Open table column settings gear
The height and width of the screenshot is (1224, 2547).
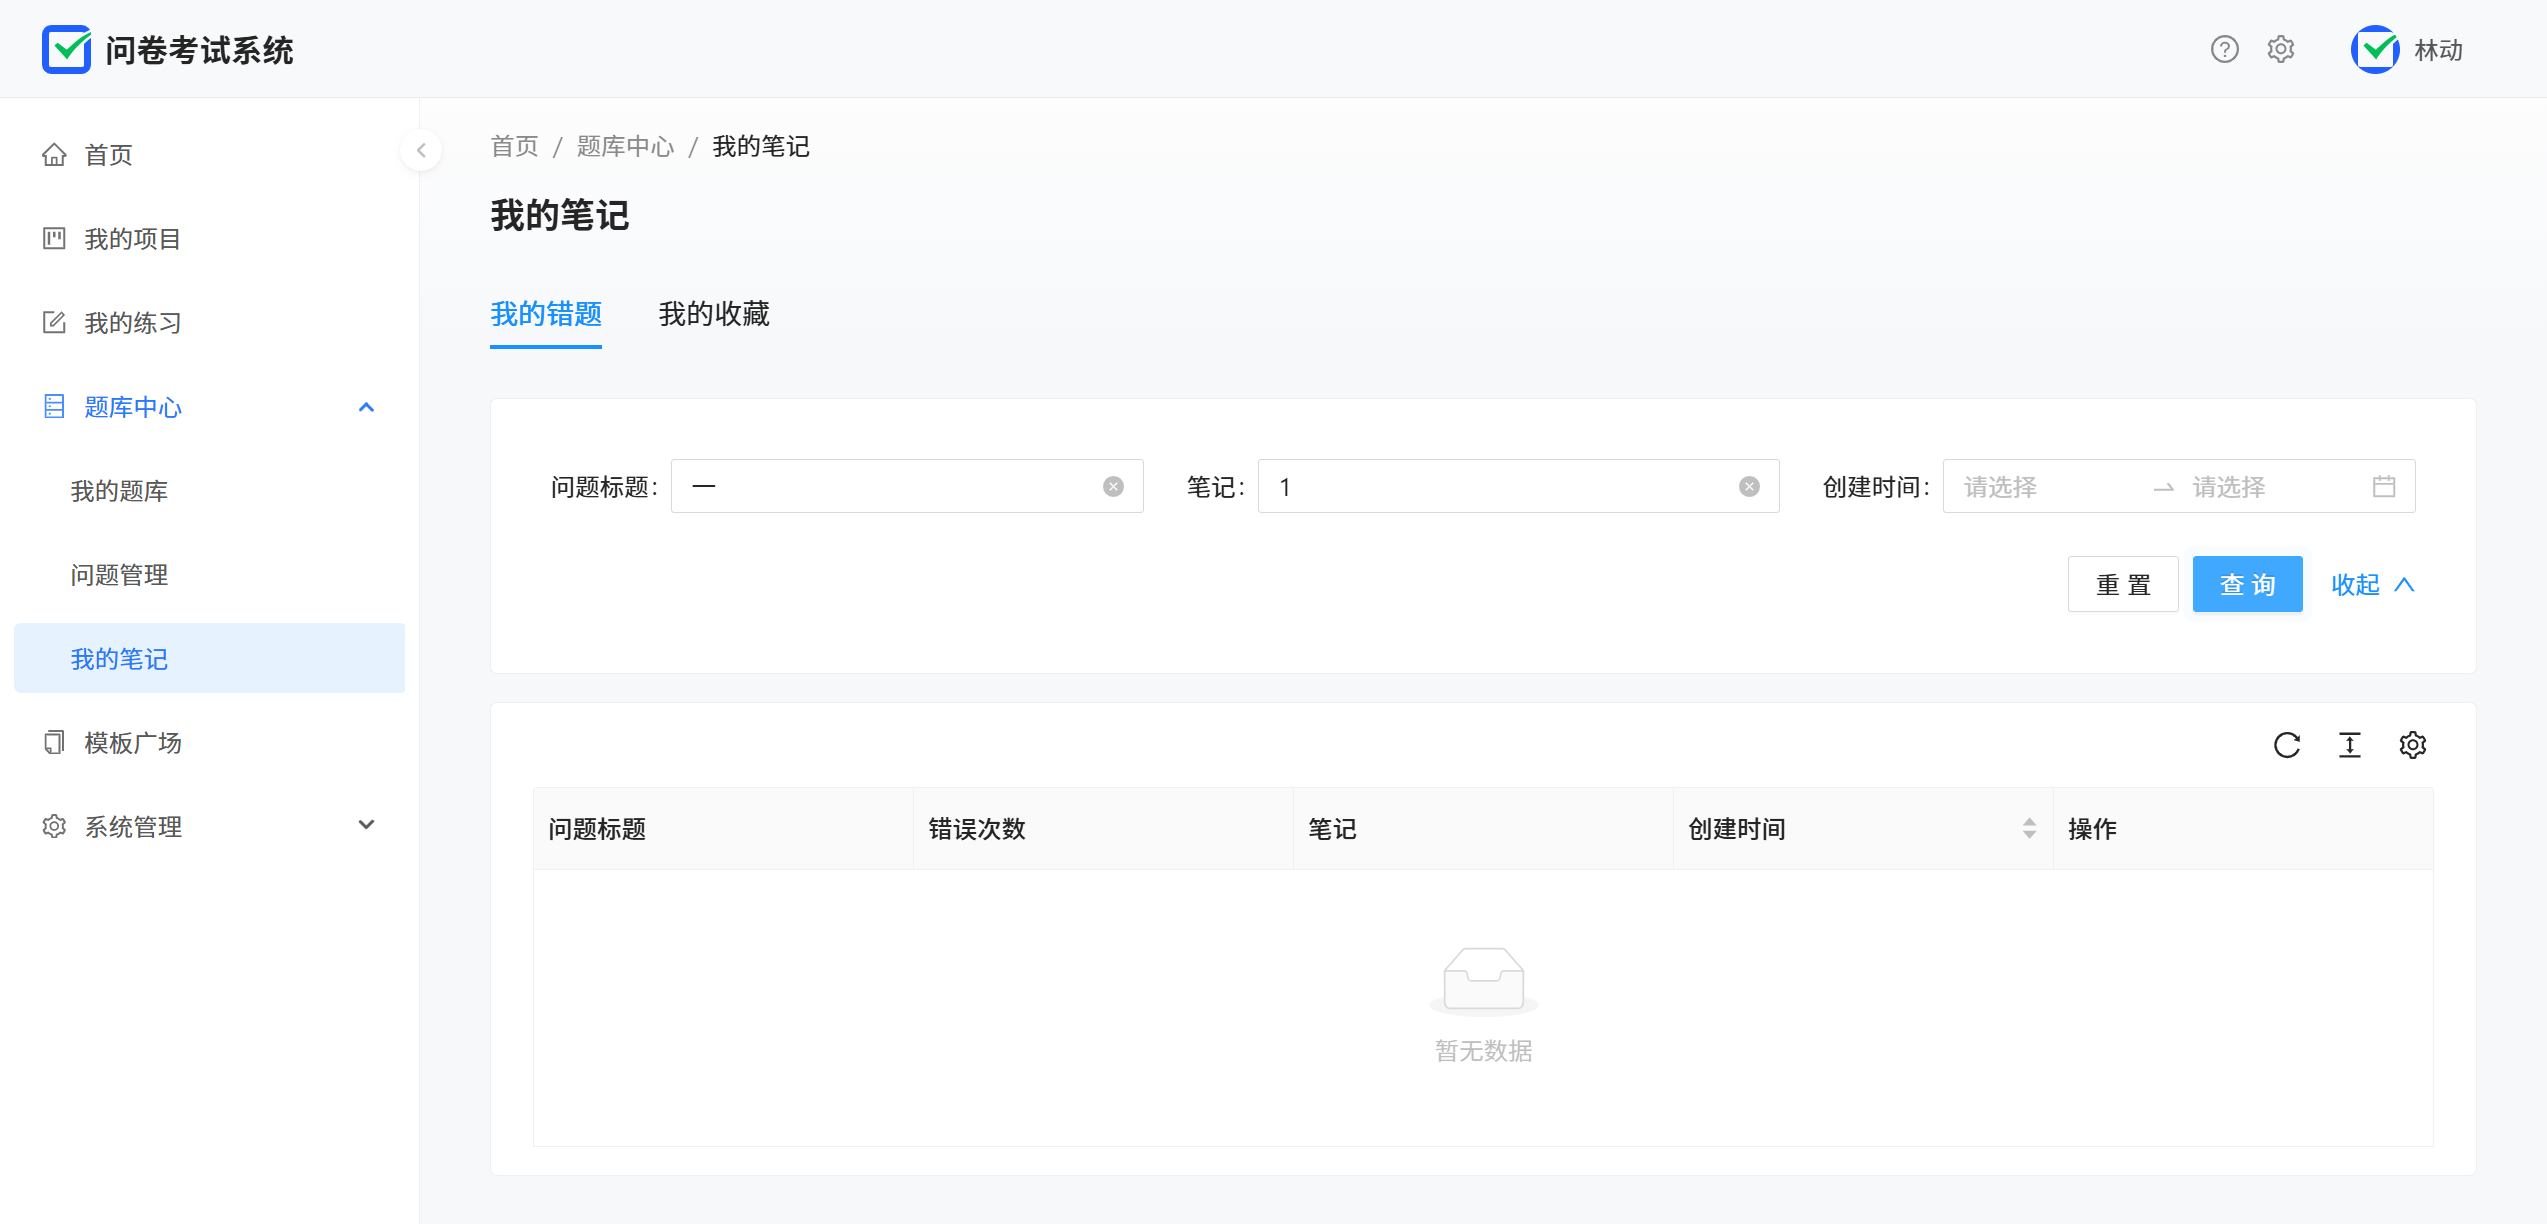pyautogui.click(x=2413, y=745)
